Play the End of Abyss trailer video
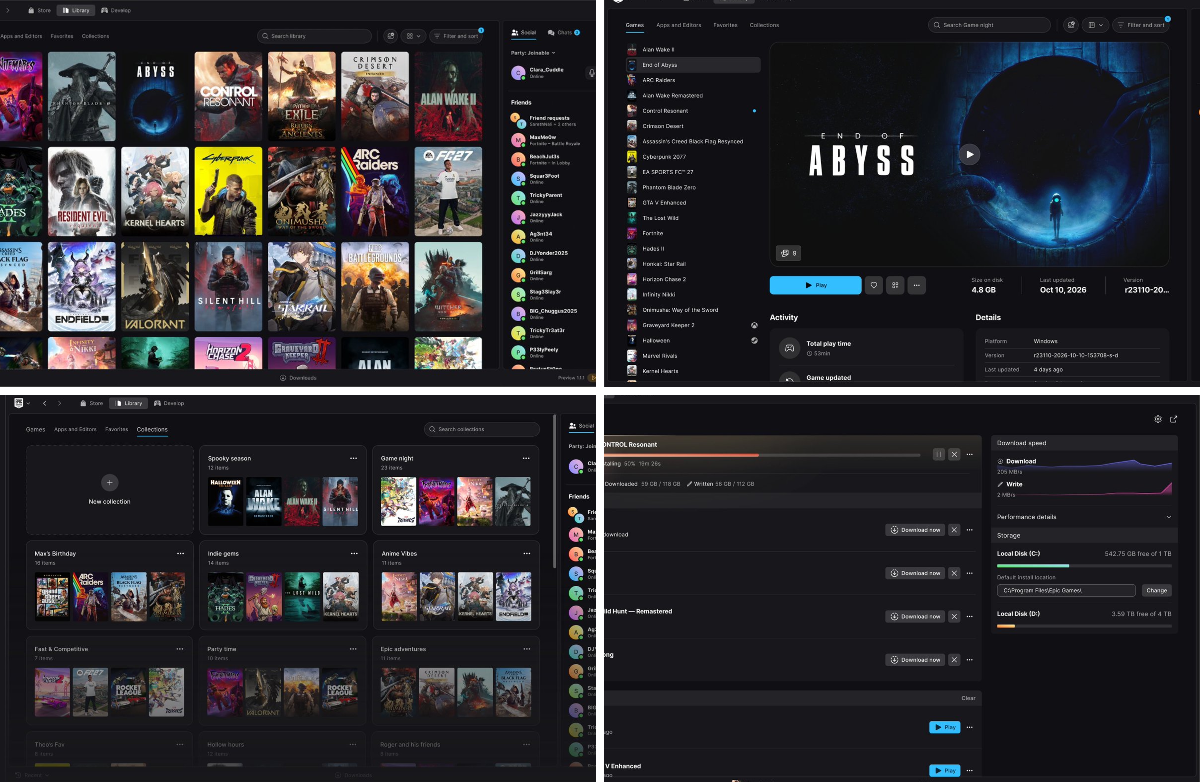Image resolution: width=1200 pixels, height=783 pixels. click(969, 153)
